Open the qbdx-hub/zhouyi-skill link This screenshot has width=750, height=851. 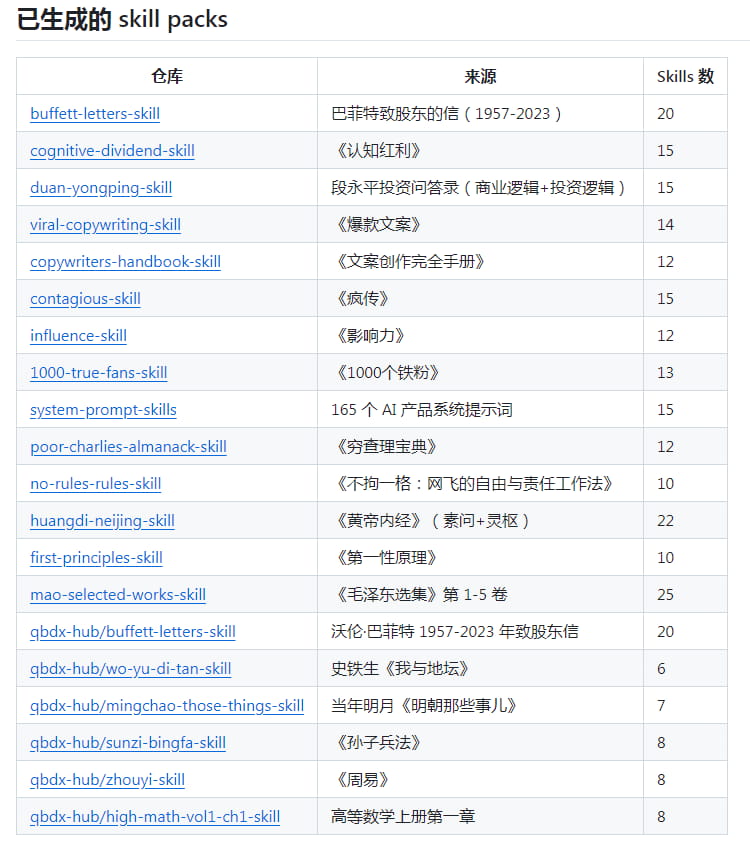tap(107, 779)
